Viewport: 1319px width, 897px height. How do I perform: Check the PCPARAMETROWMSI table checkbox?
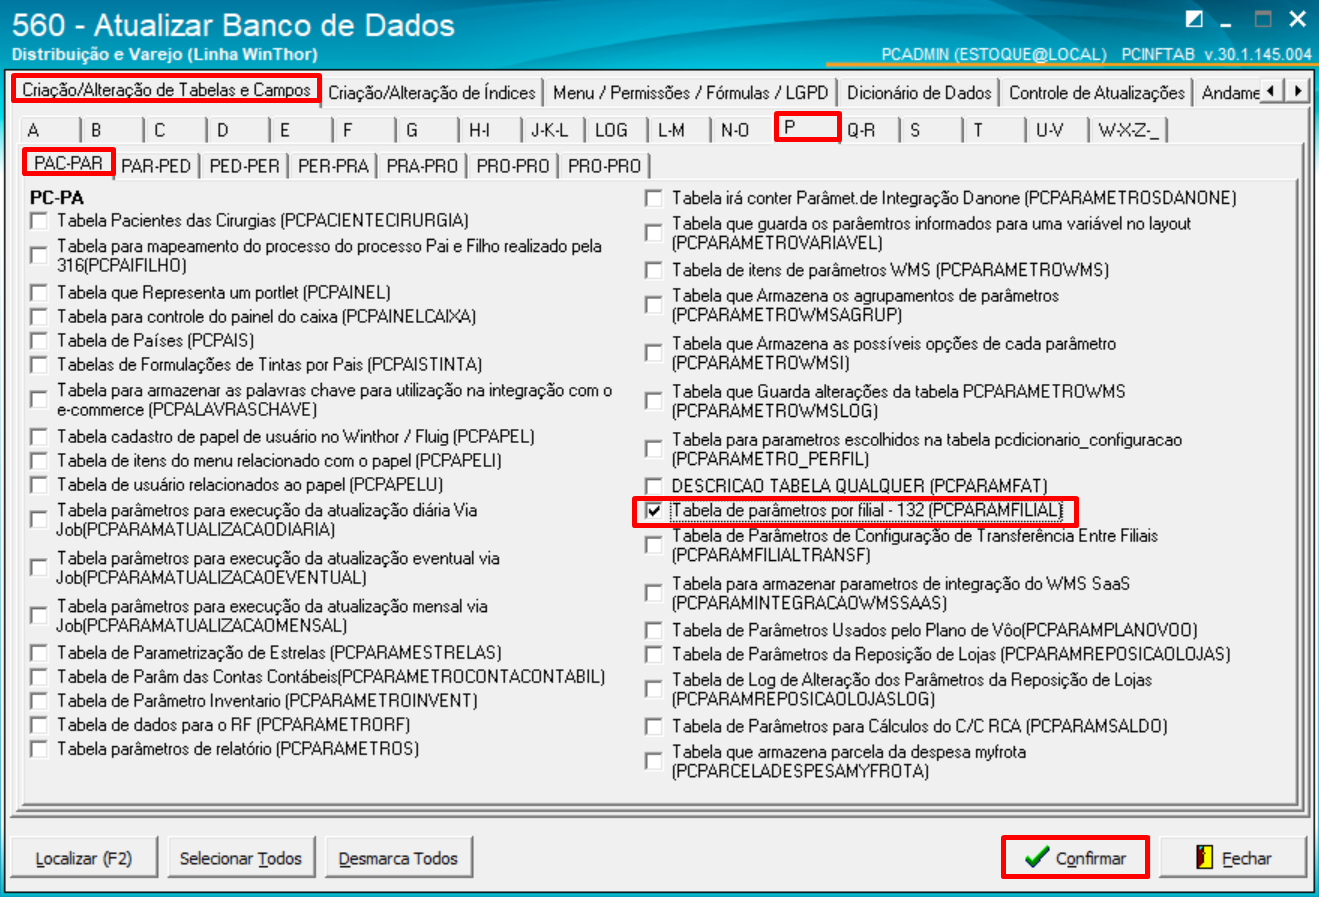[x=653, y=353]
